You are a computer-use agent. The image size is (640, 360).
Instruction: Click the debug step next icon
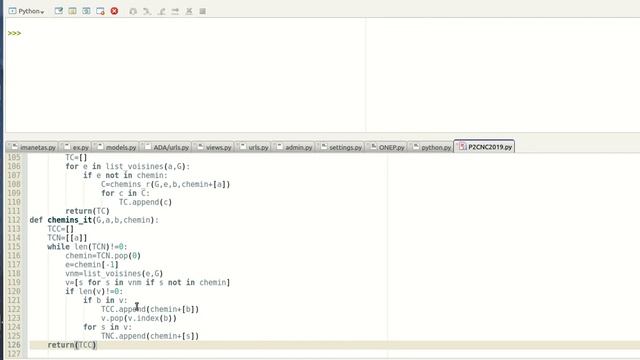point(147,11)
